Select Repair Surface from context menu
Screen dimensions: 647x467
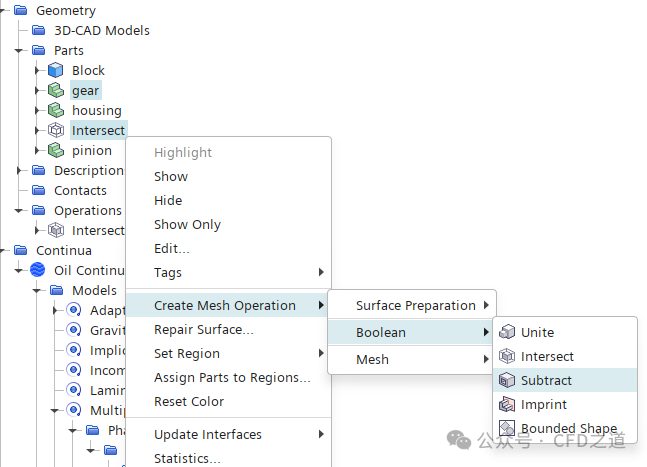[203, 329]
